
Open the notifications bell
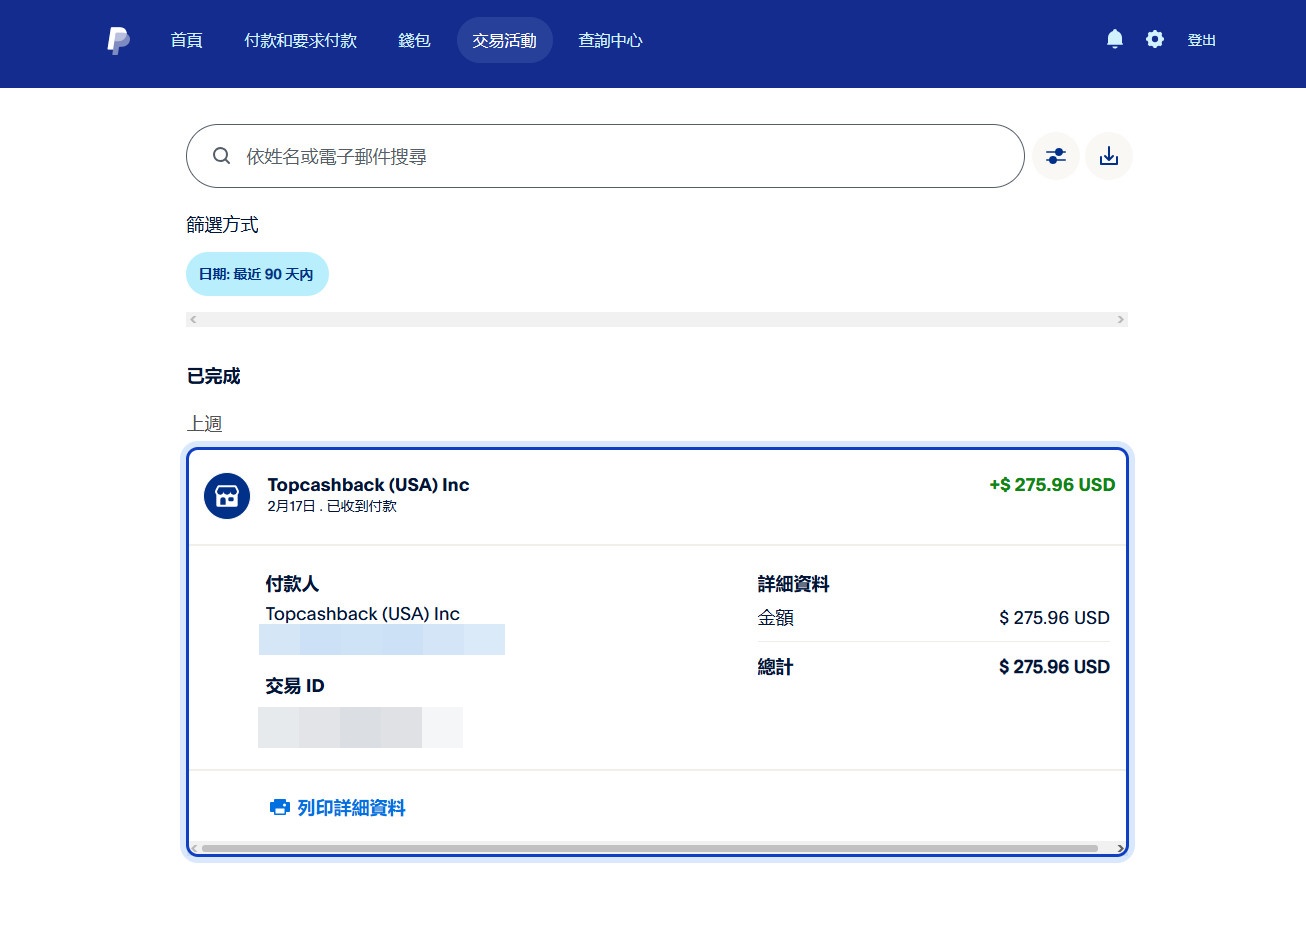1115,39
